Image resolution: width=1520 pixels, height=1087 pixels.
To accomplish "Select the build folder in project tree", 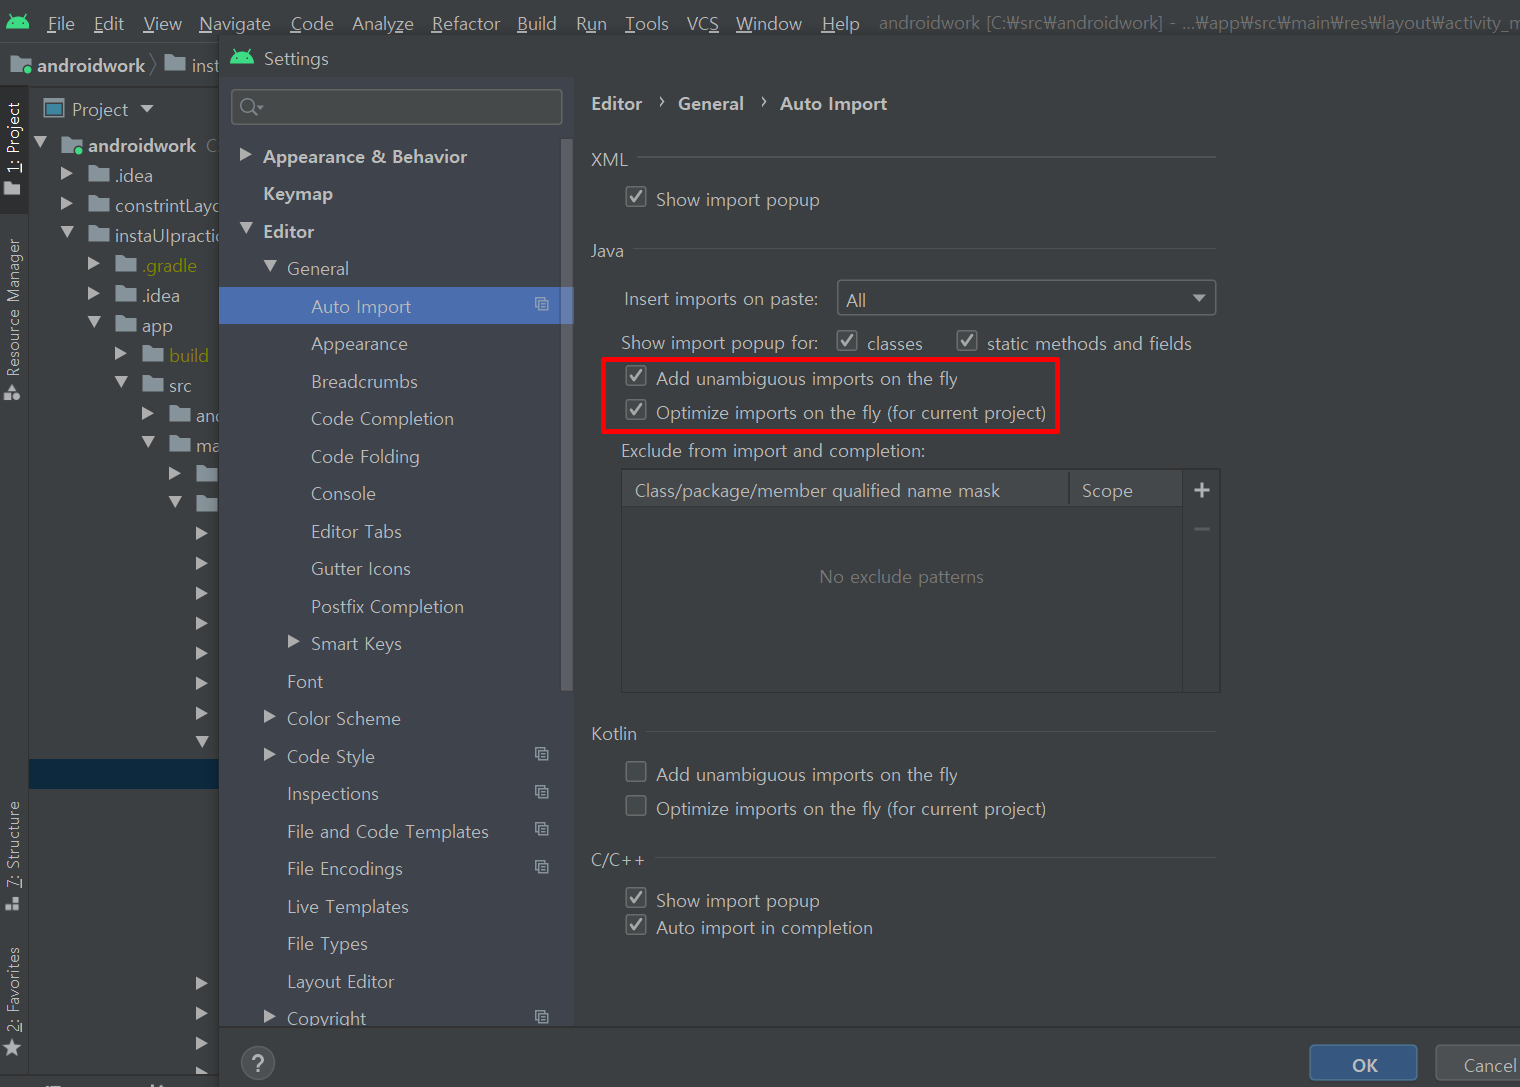I will 188,355.
